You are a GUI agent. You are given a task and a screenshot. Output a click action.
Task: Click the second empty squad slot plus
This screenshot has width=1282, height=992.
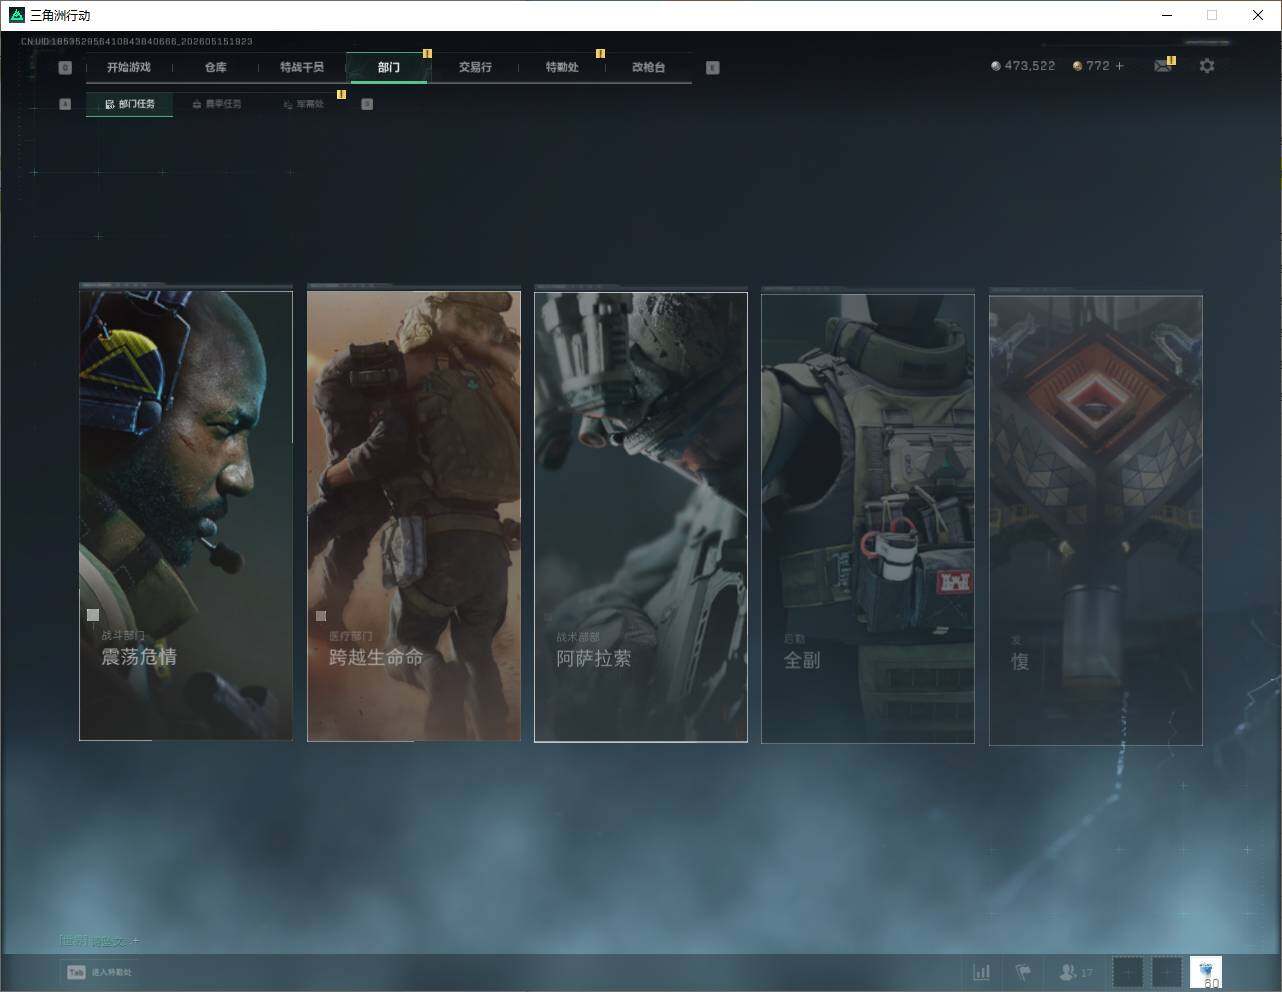[x=1167, y=972]
